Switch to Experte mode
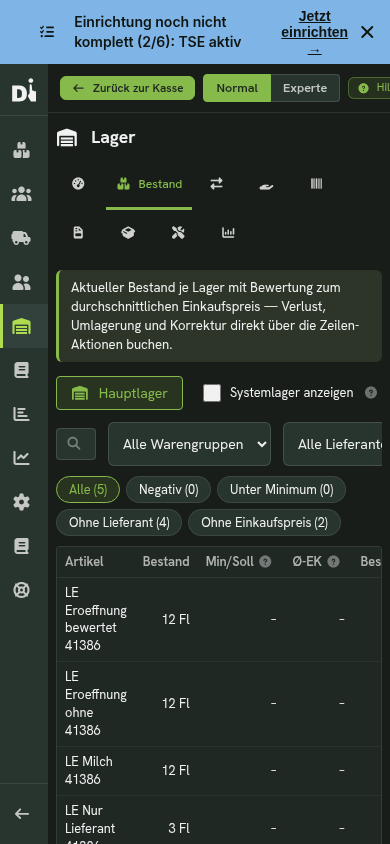This screenshot has width=390, height=844. (305, 88)
